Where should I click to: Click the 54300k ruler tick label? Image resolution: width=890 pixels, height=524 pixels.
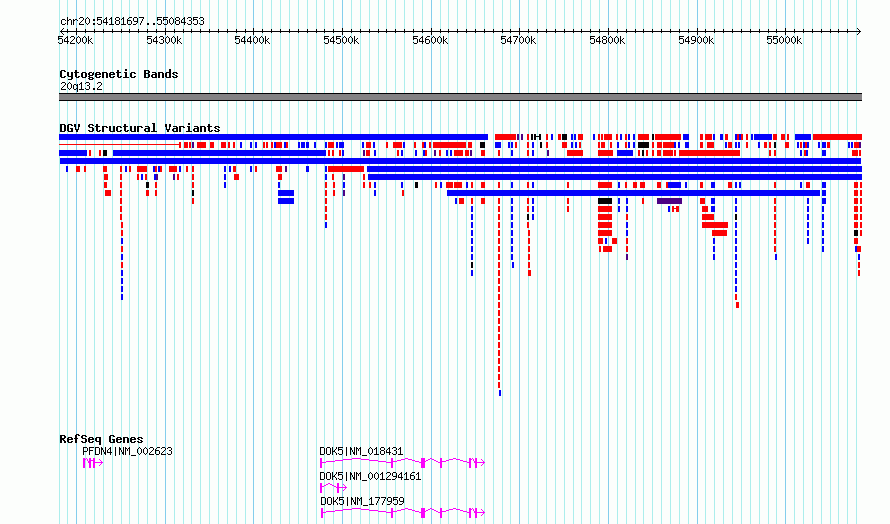pos(164,40)
